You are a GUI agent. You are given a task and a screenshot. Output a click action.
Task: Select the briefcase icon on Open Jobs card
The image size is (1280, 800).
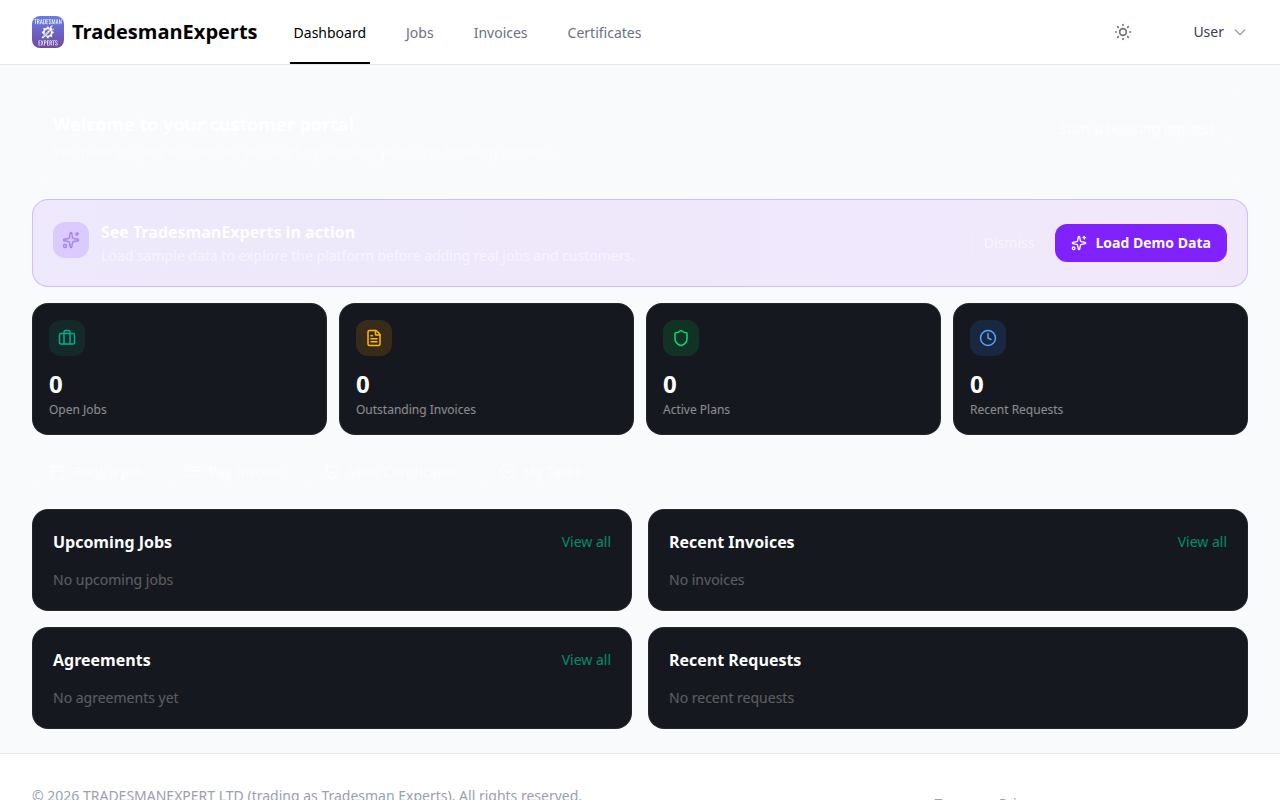[x=66, y=338]
